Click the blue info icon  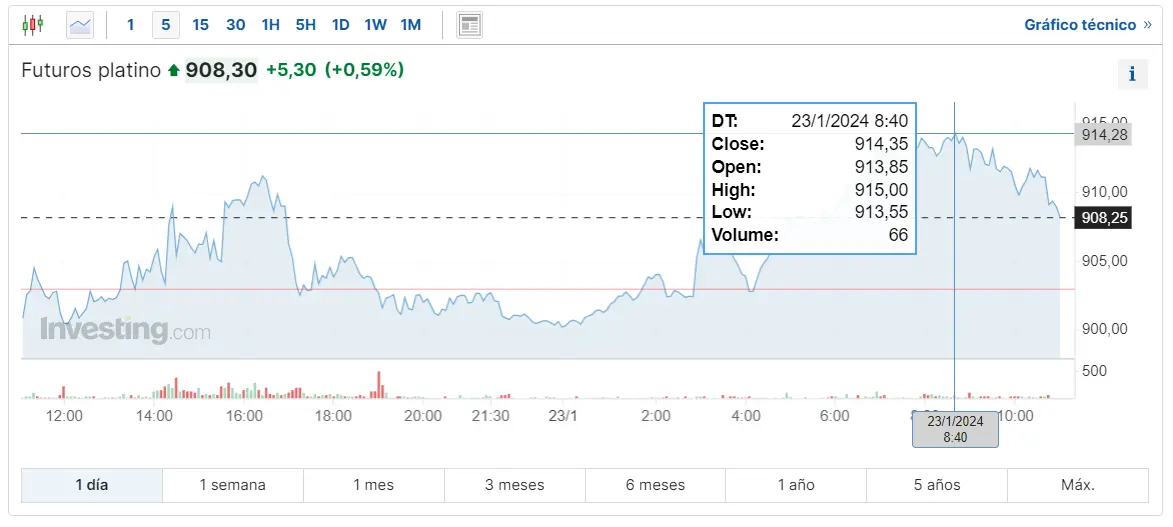click(x=1132, y=74)
